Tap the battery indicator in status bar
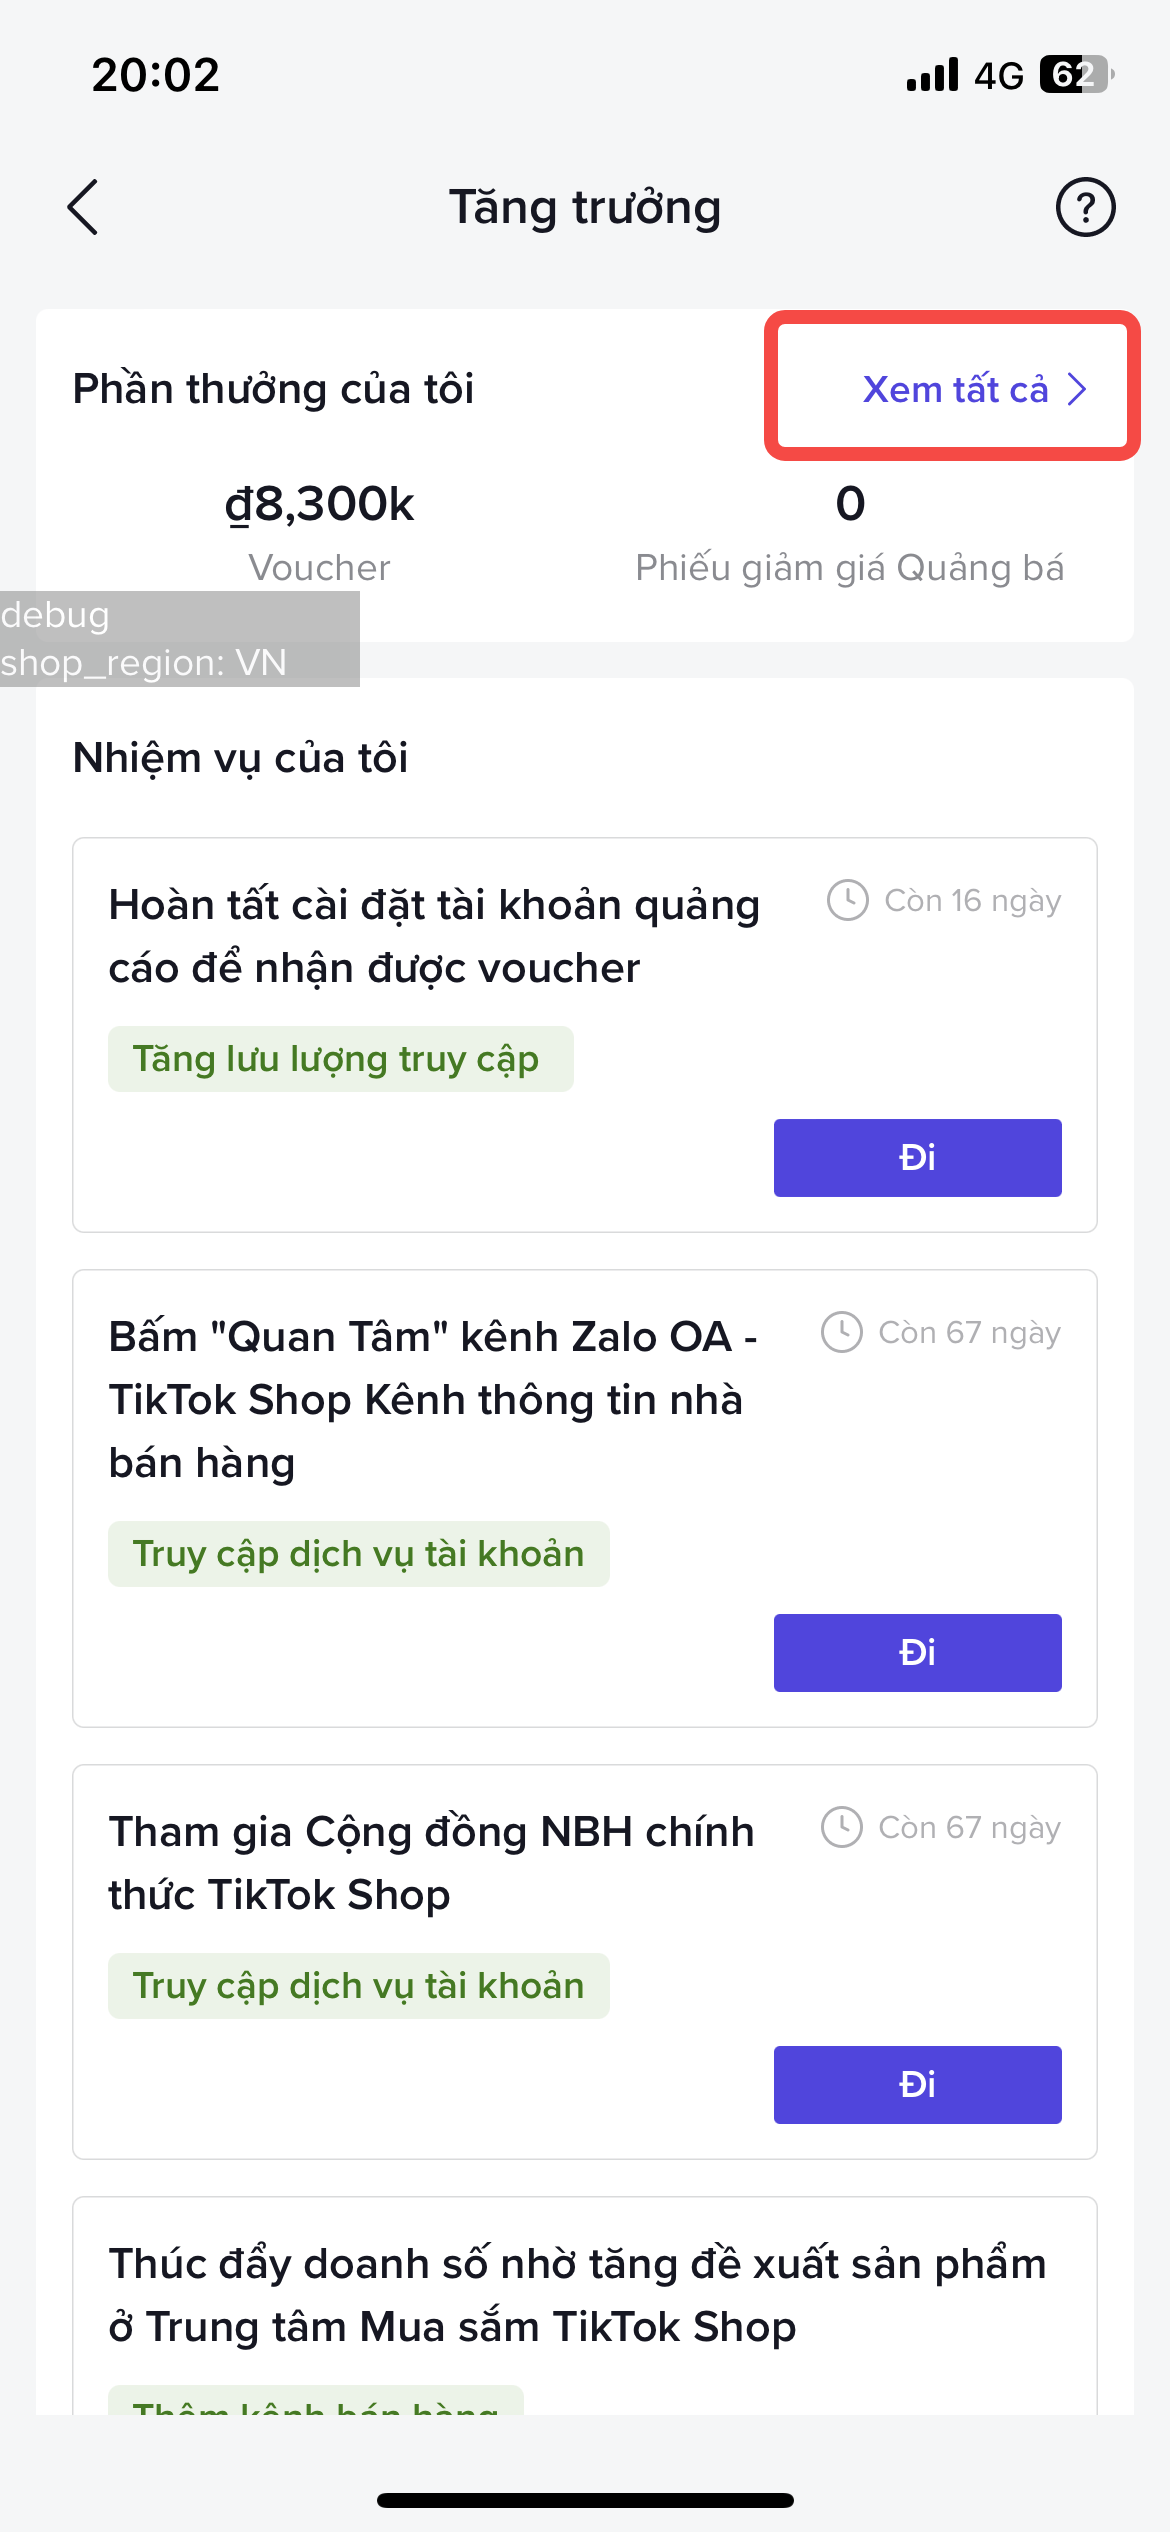This screenshot has height=2532, width=1170. tap(1076, 75)
